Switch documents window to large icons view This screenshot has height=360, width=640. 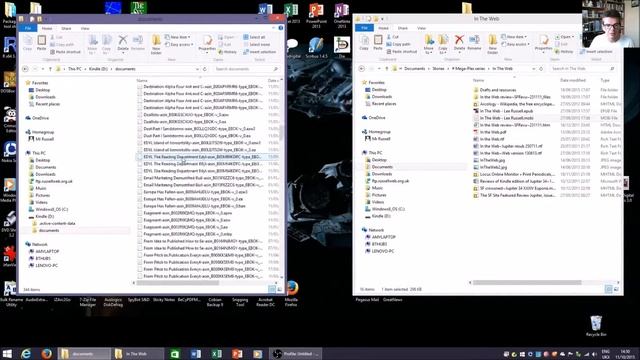click(280, 289)
